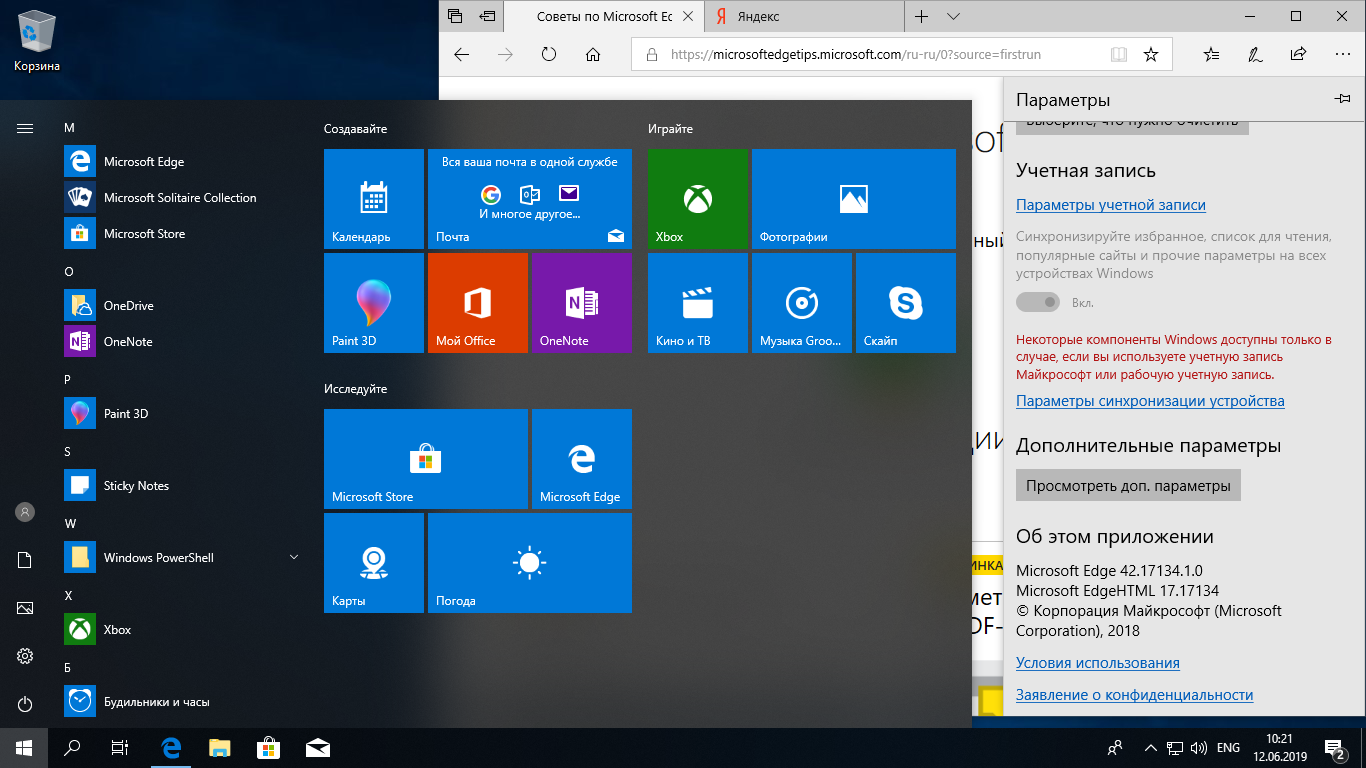Open the purple OneNote tile
The image size is (1366, 768).
coord(582,303)
